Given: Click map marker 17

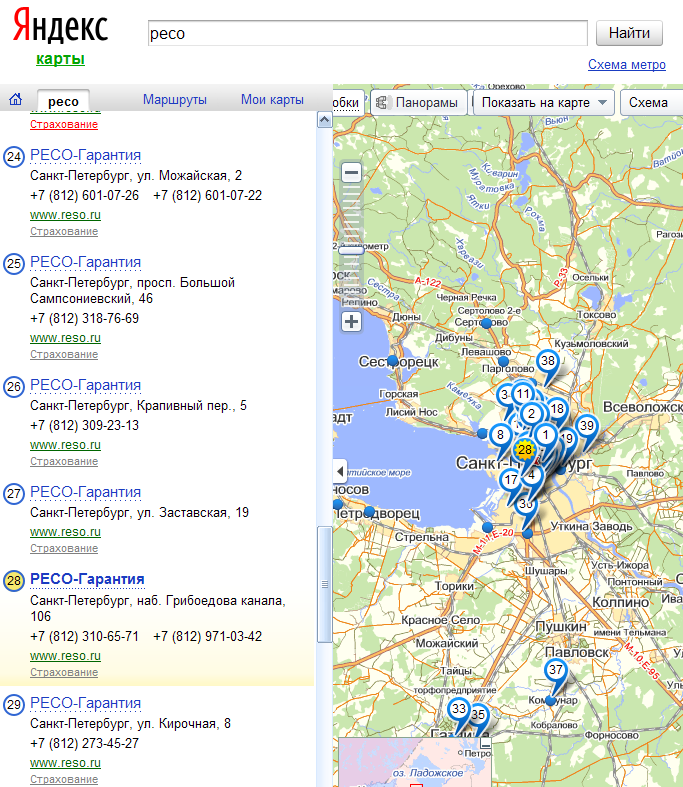Looking at the screenshot, I should coord(510,480).
